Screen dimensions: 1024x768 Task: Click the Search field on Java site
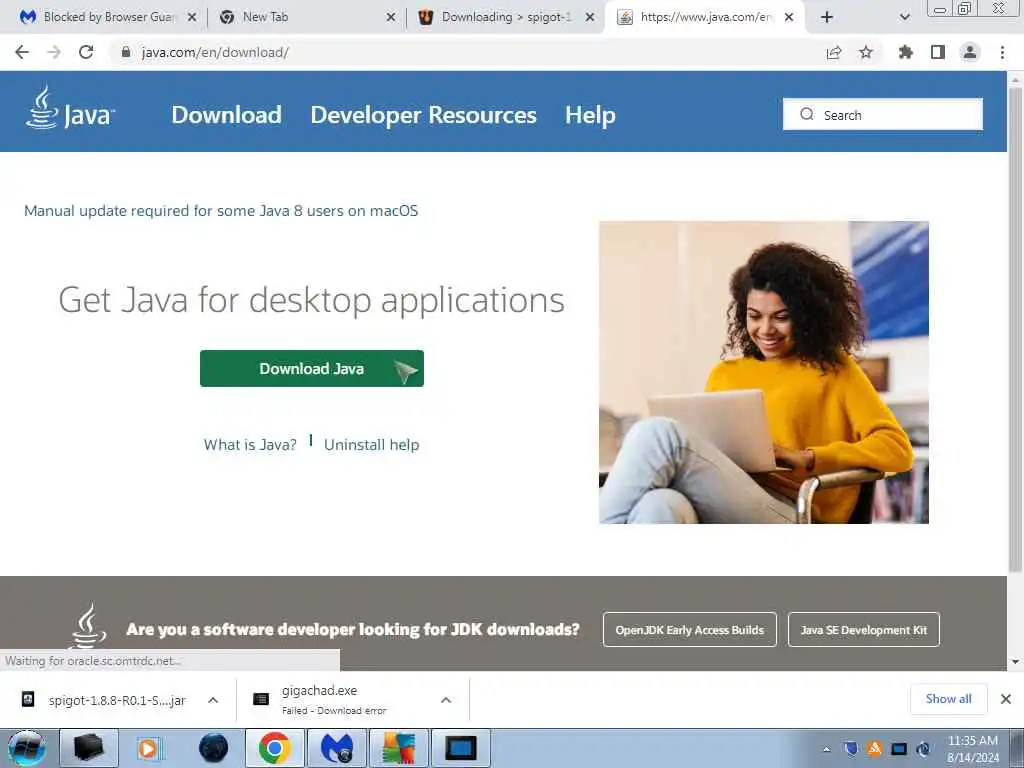point(882,114)
